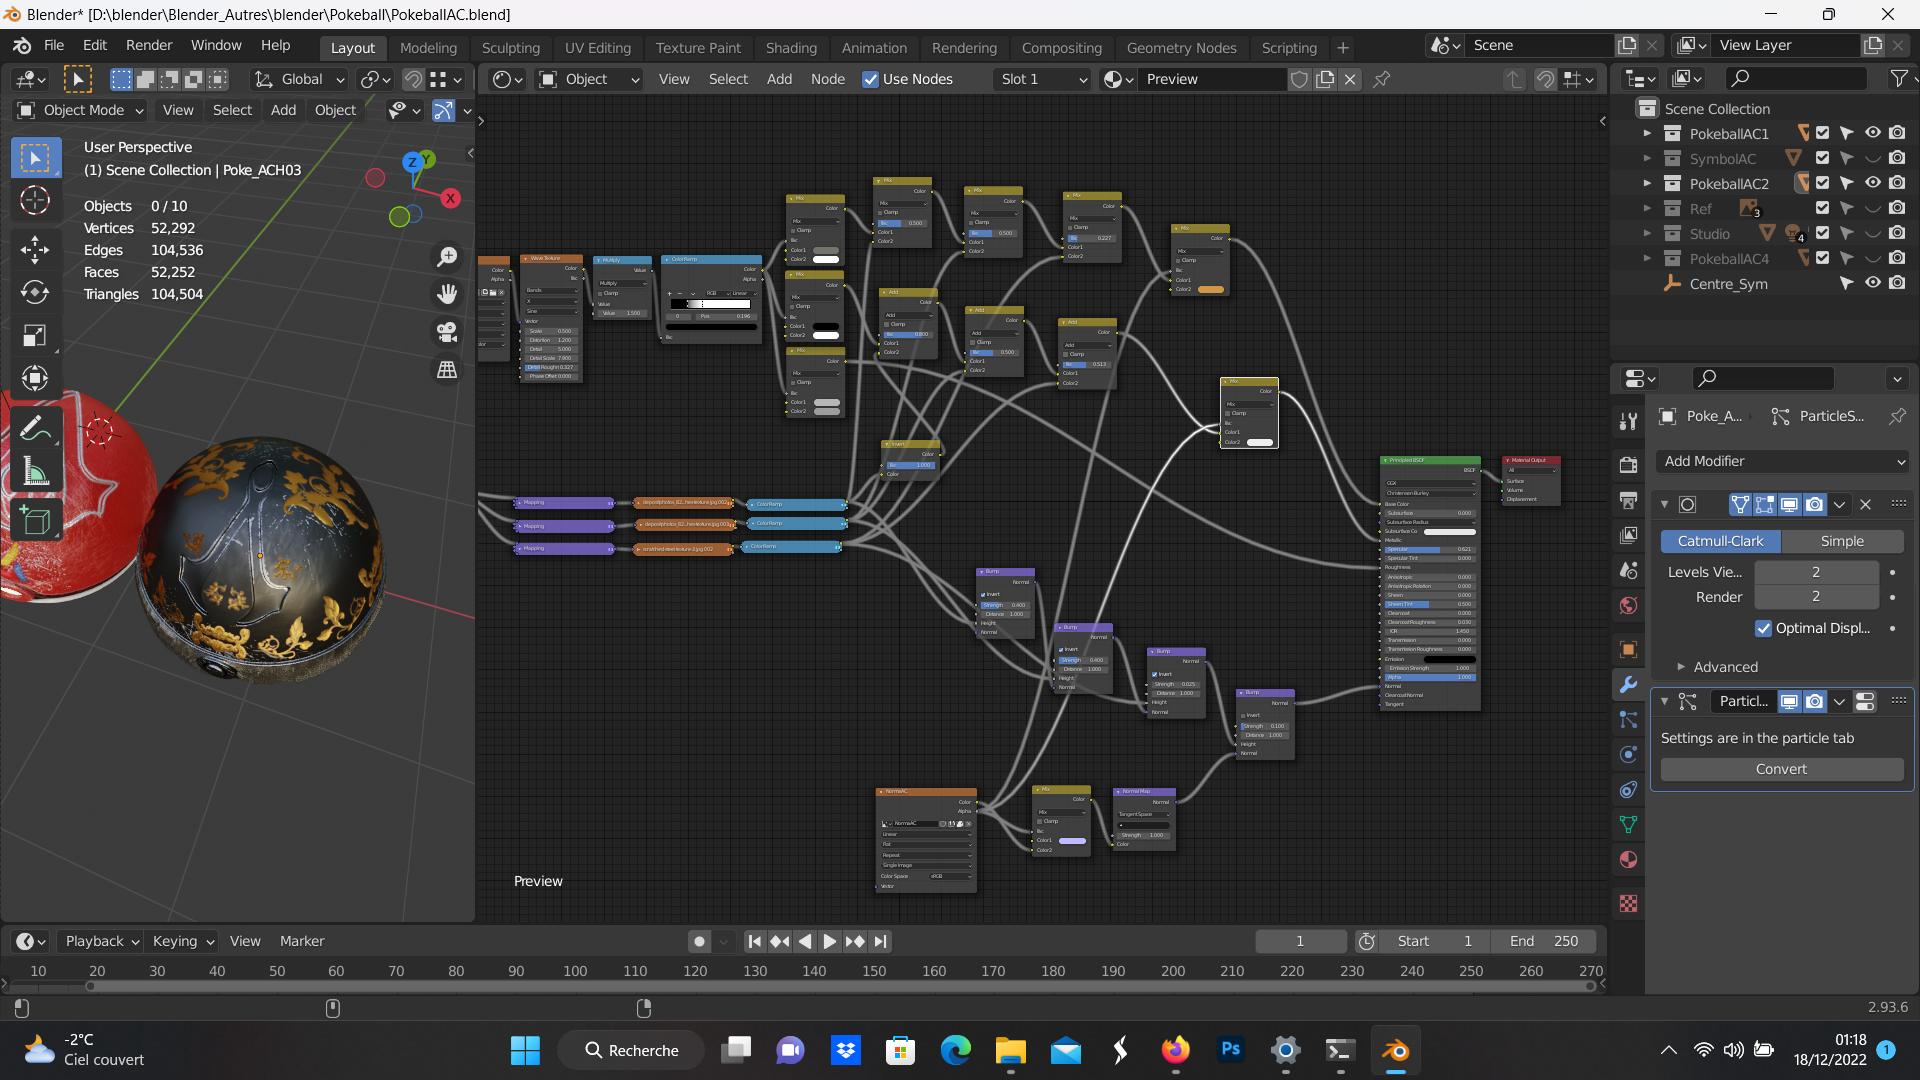Open the Material properties tab

[1628, 860]
